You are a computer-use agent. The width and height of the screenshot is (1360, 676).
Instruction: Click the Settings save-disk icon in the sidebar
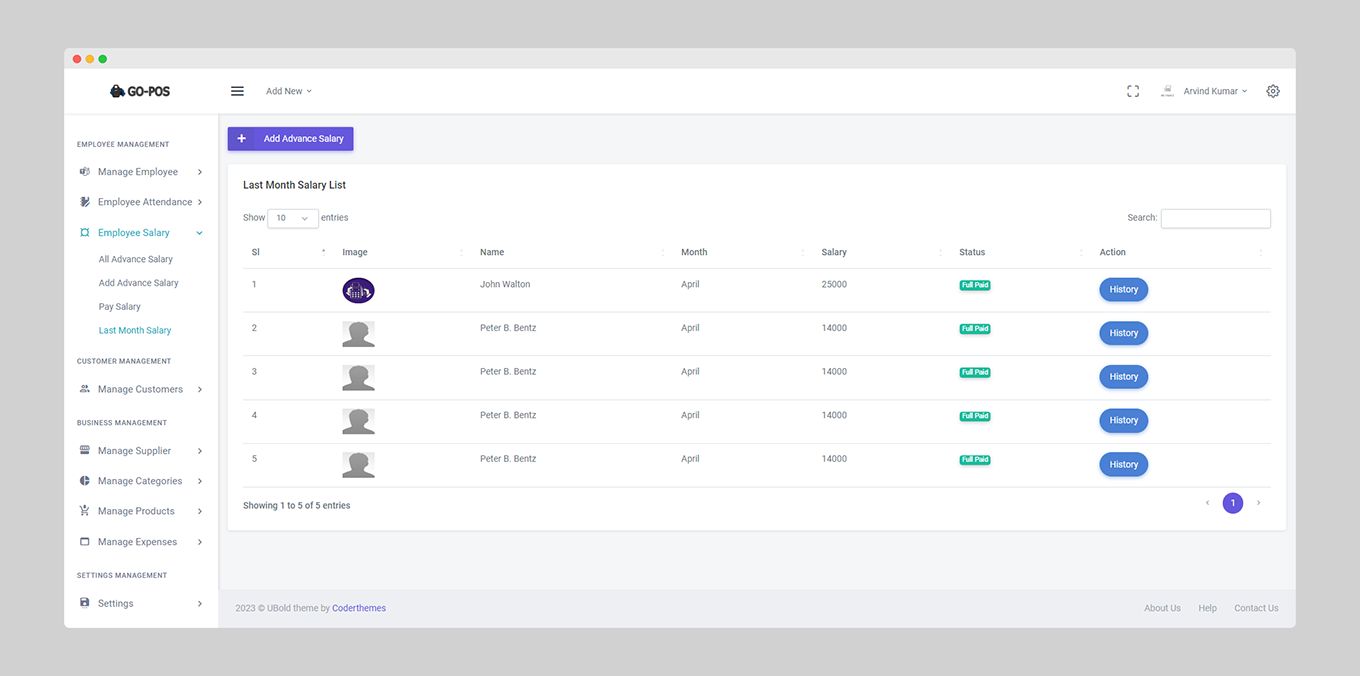(x=85, y=603)
